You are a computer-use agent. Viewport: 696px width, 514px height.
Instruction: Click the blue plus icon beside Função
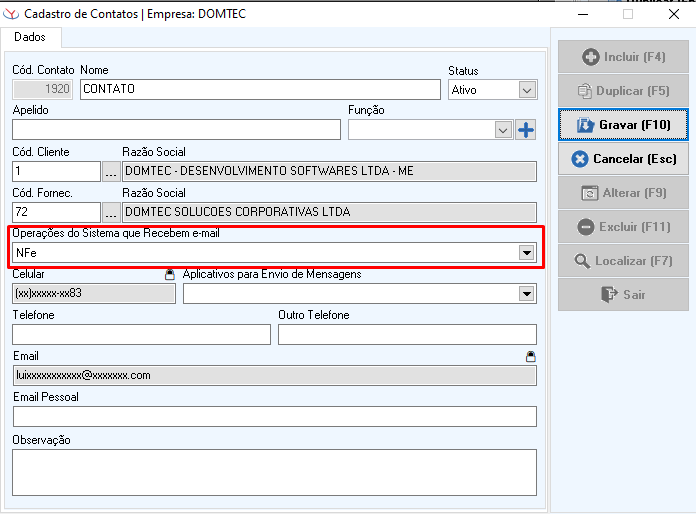click(x=526, y=129)
